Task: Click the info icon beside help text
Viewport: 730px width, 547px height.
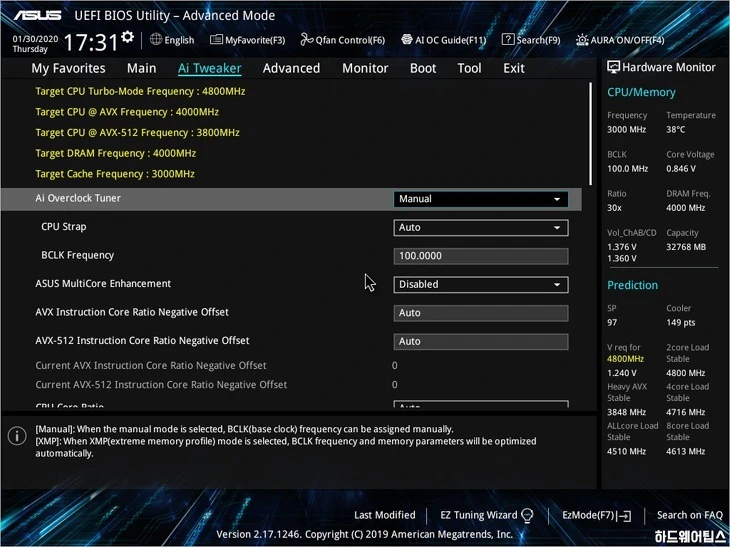Action: (x=17, y=436)
